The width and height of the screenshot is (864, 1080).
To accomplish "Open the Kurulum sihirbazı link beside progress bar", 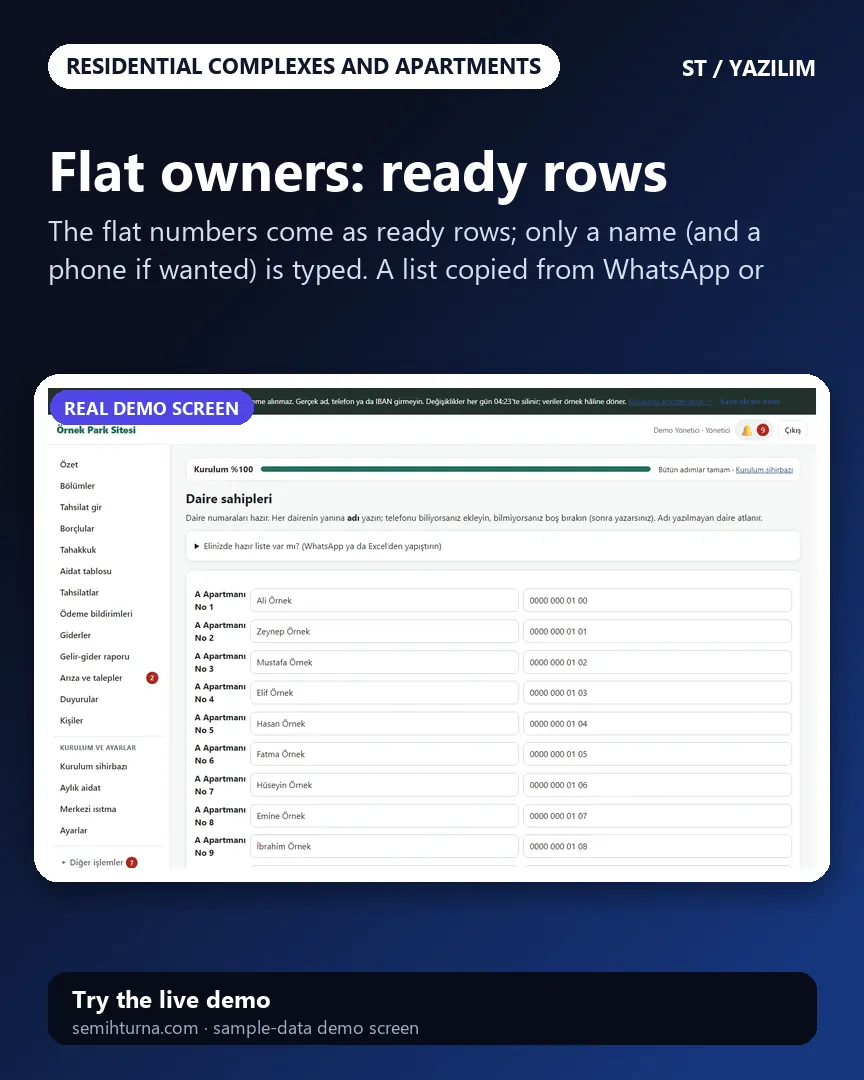I will (x=764, y=470).
